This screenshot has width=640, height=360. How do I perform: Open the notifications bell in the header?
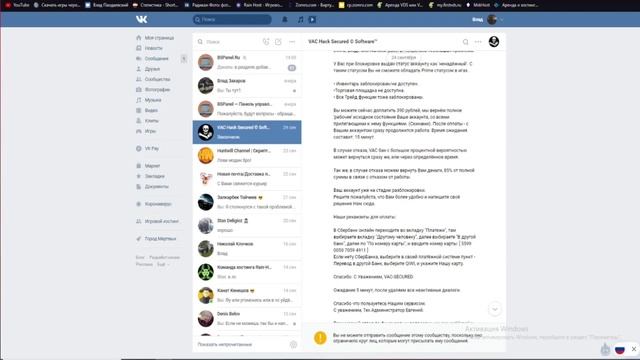(x=285, y=19)
